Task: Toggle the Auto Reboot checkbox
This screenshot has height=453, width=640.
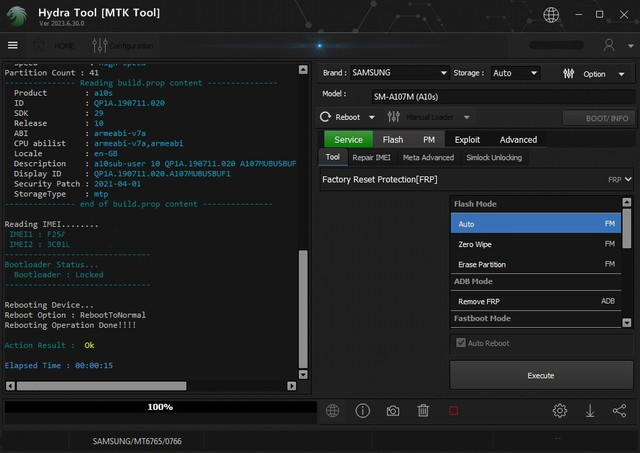Action: click(461, 343)
